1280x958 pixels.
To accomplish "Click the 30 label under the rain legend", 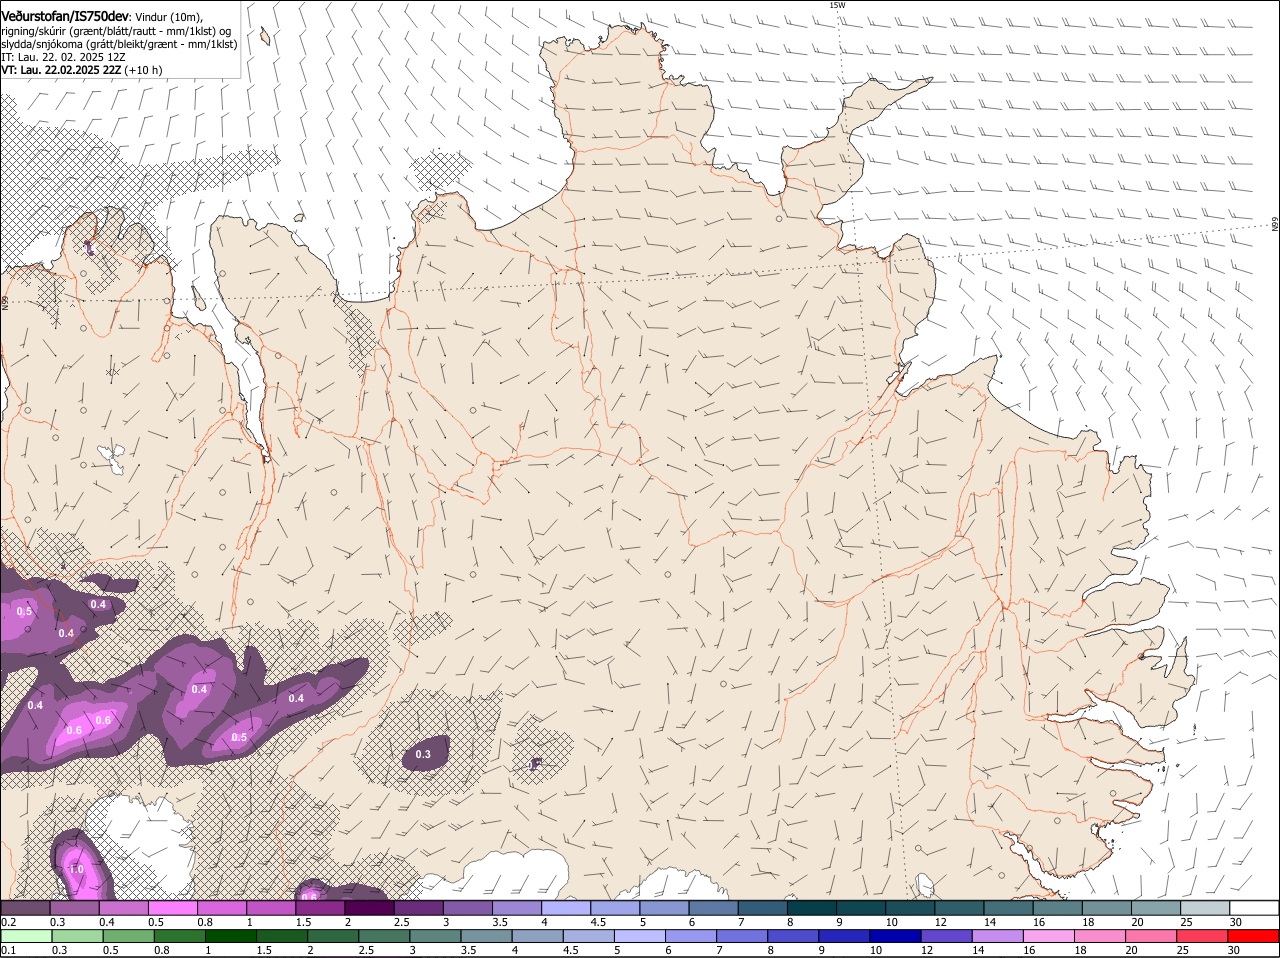I will pyautogui.click(x=1235, y=951).
